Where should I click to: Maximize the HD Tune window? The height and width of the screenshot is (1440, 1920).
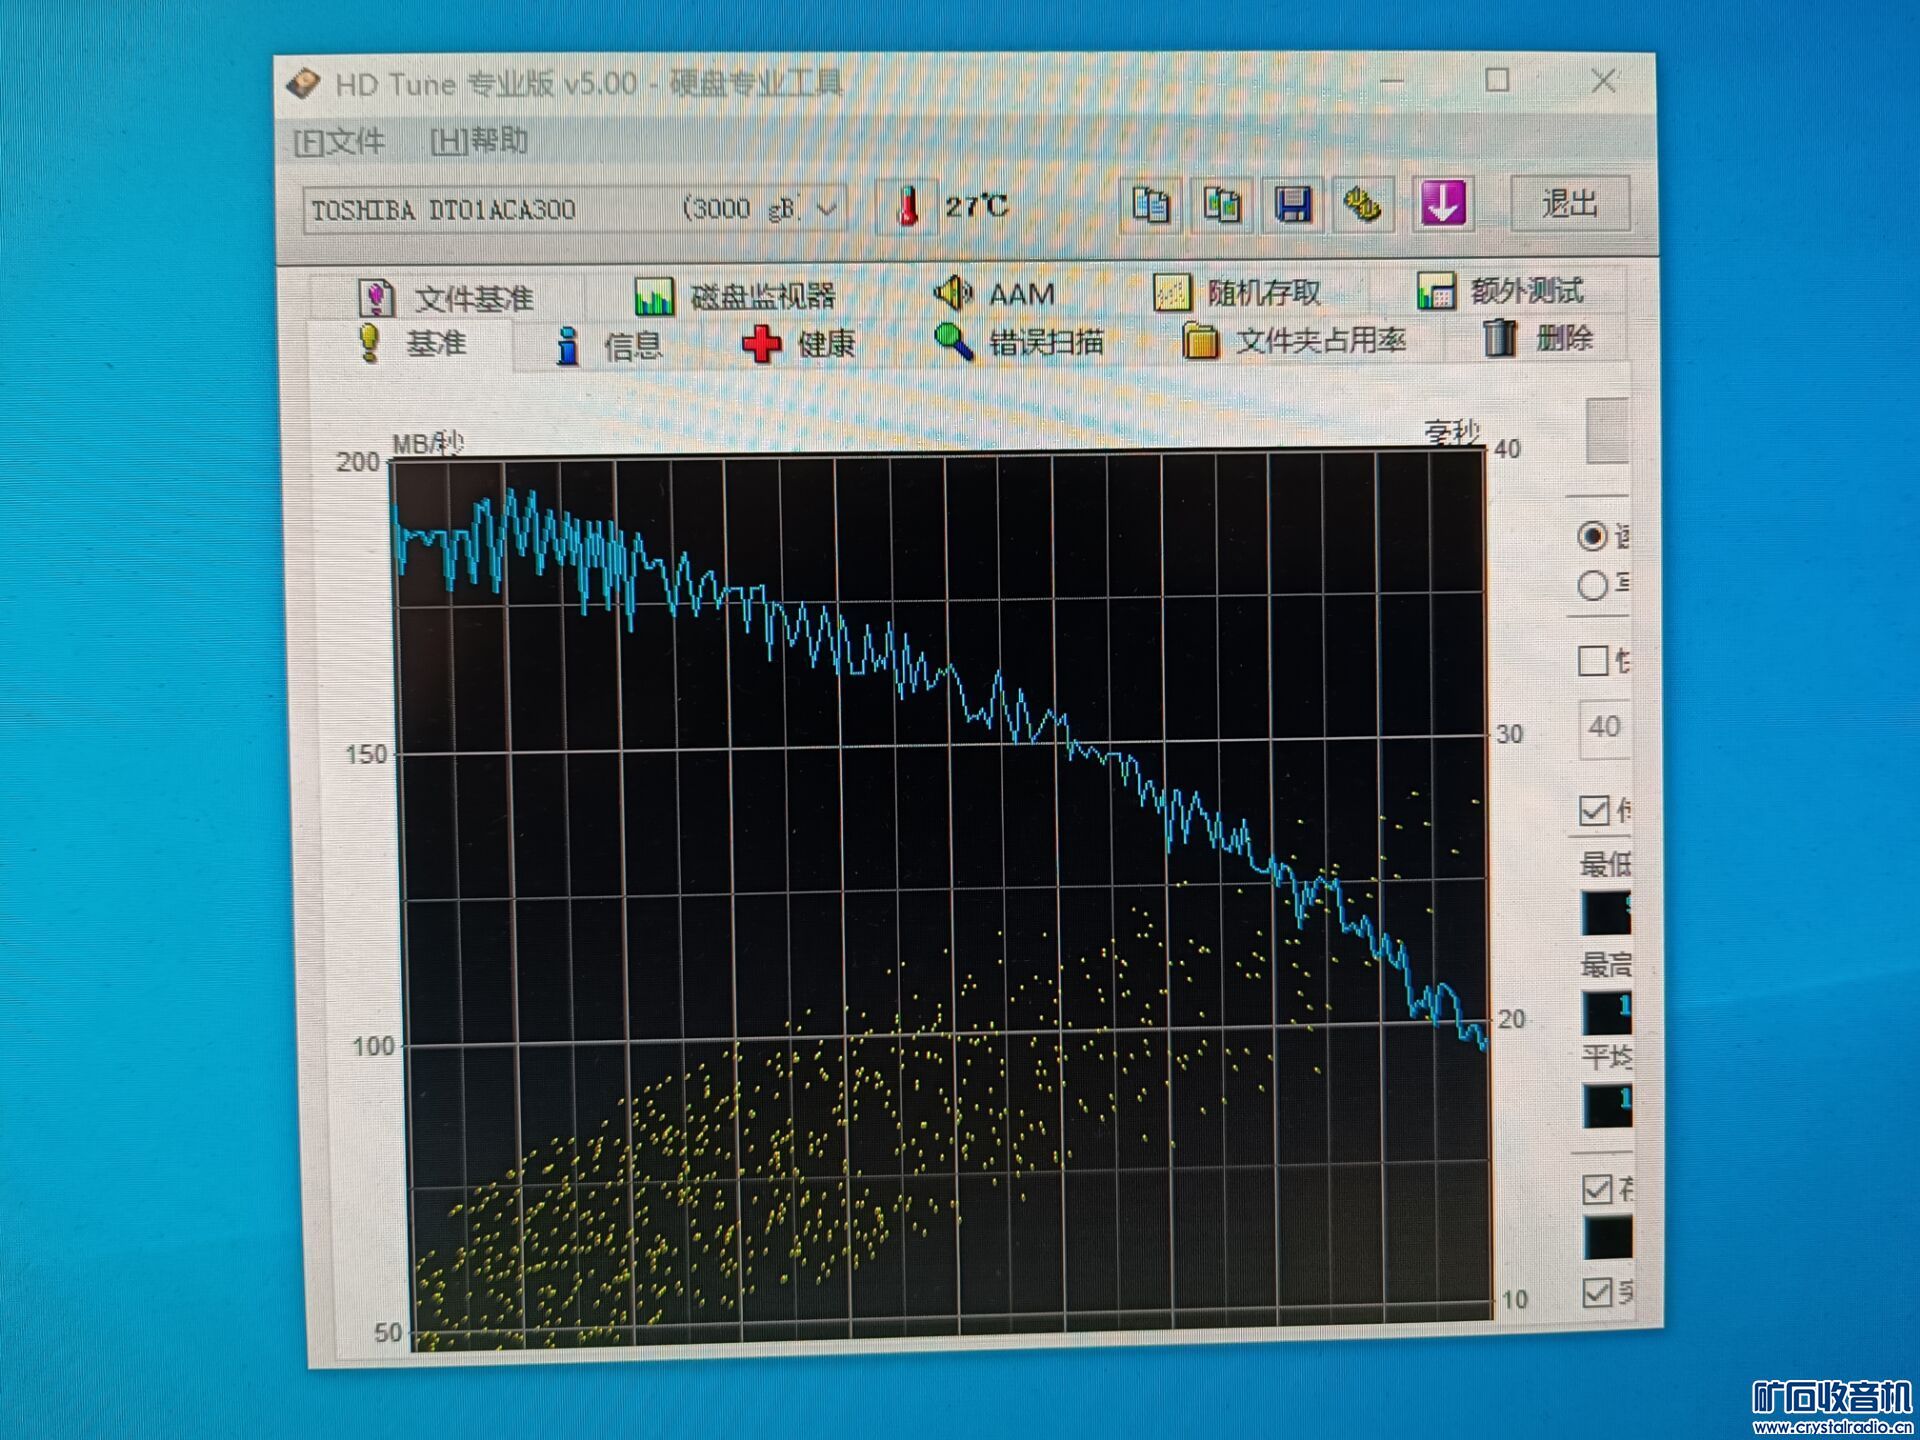1497,80
